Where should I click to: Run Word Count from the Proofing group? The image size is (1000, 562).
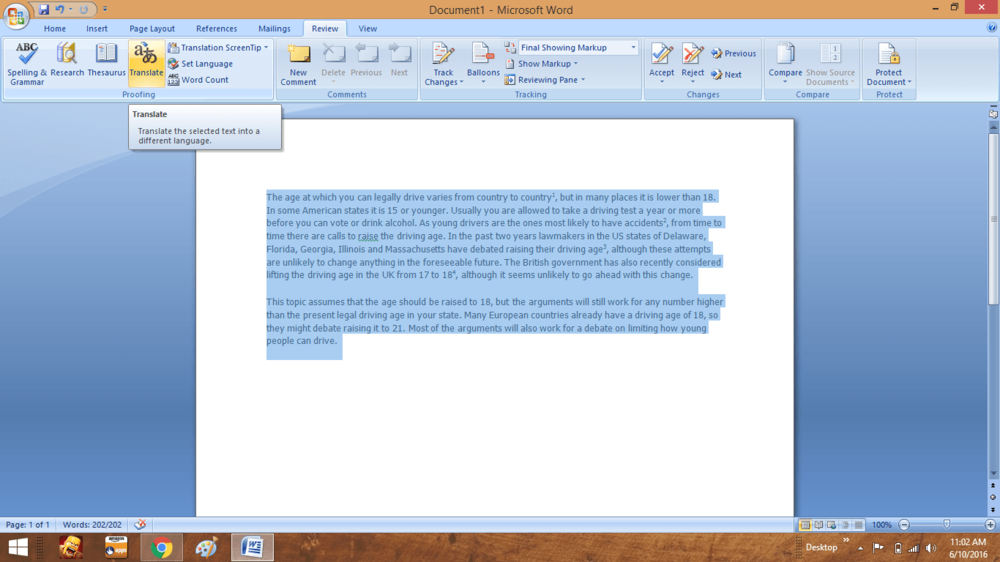pos(198,80)
